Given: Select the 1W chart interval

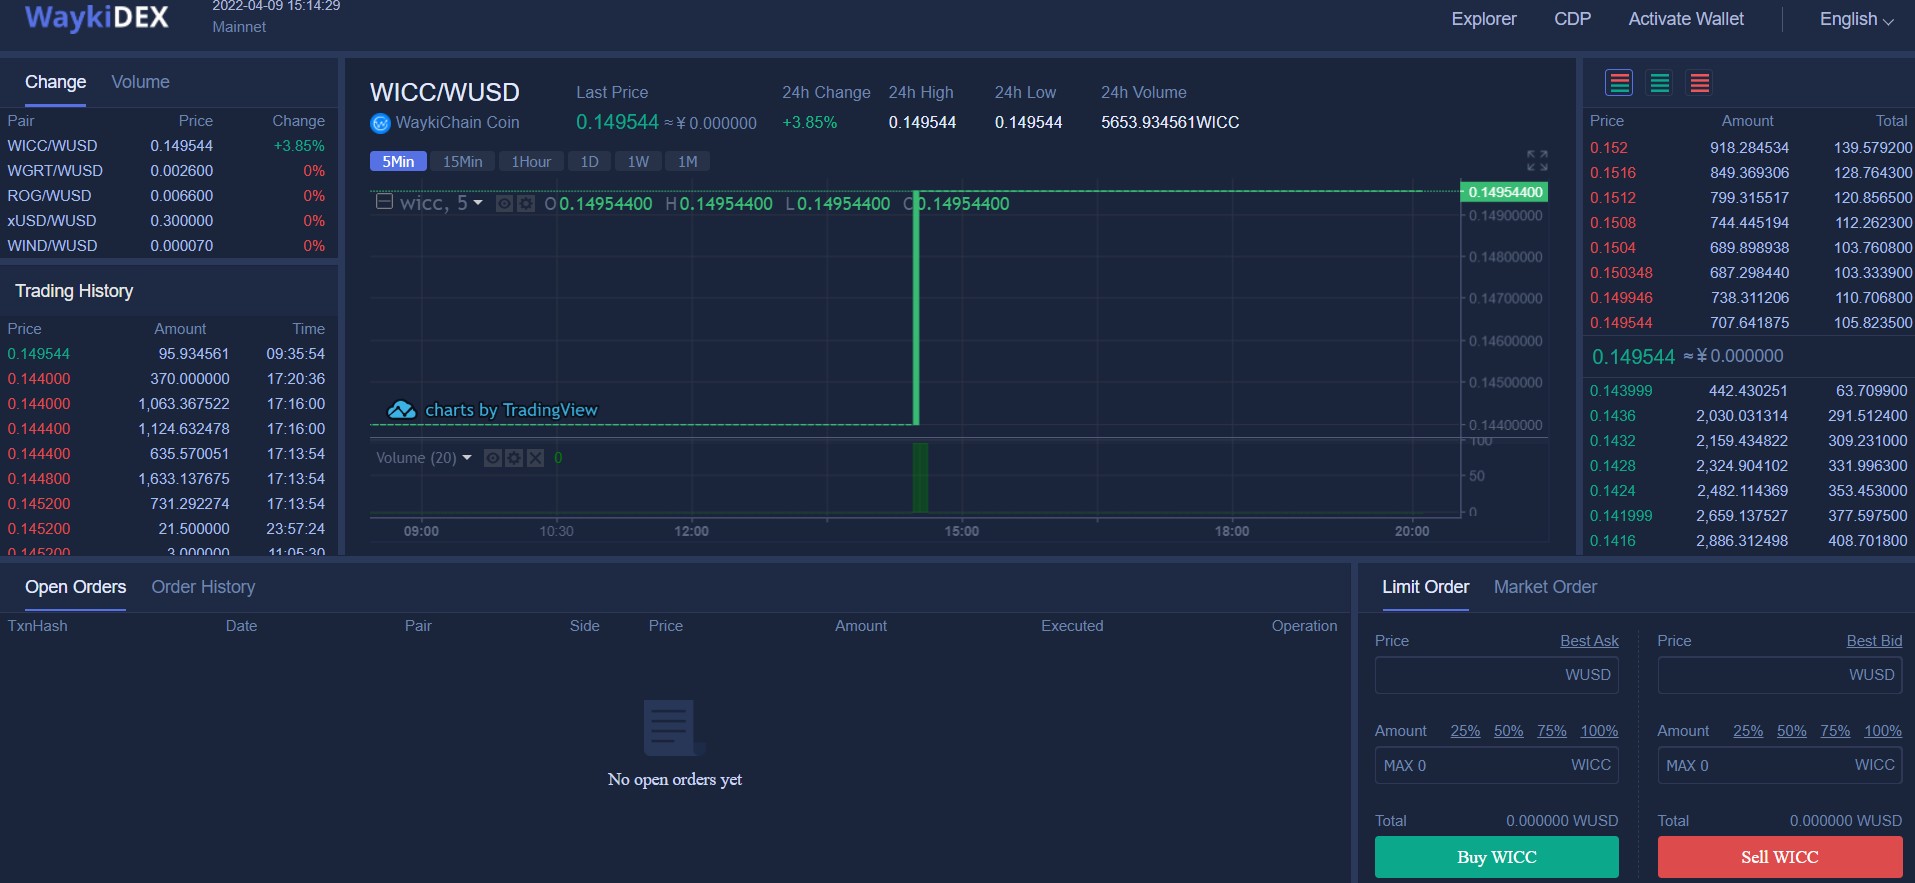Looking at the screenshot, I should tap(638, 161).
